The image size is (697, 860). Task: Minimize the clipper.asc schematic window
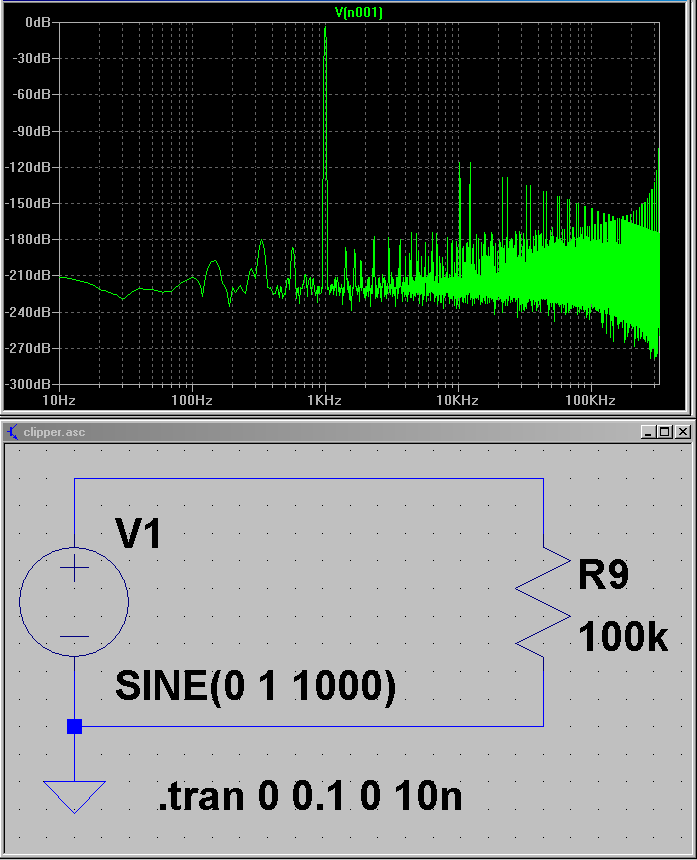coord(648,432)
